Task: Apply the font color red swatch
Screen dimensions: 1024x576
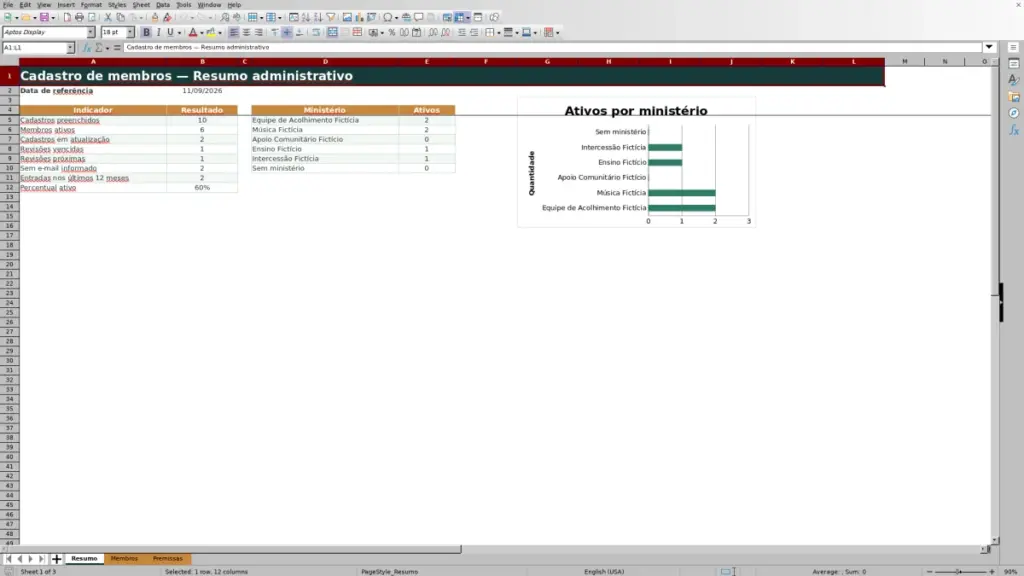Action: 193,33
